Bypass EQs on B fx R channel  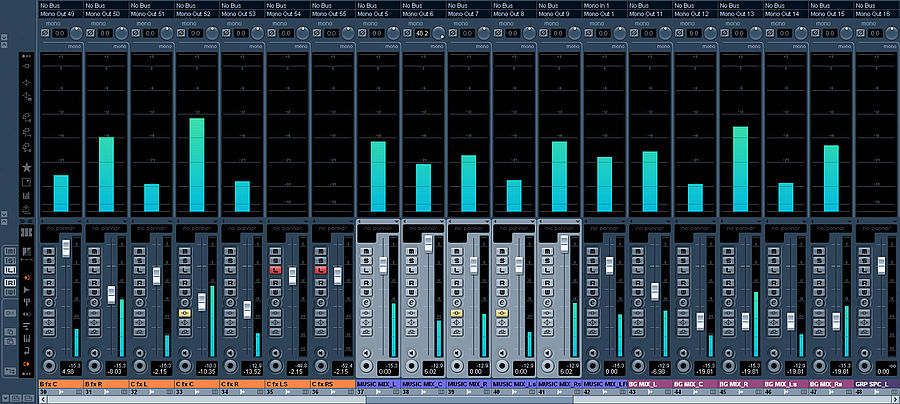(x=95, y=323)
